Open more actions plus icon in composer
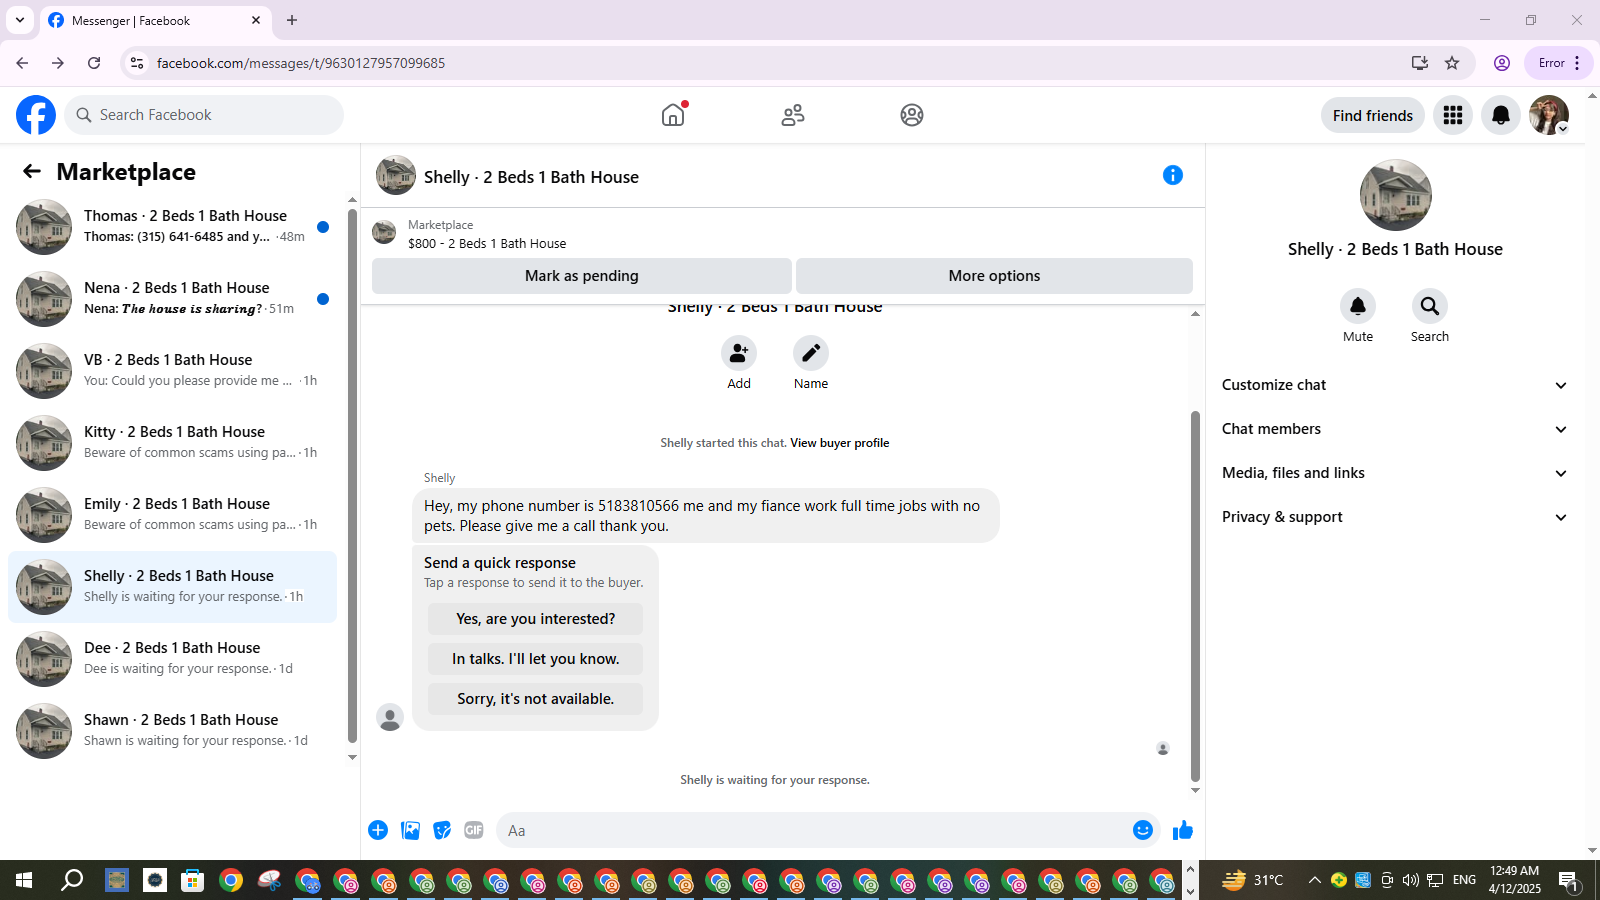 (x=378, y=830)
